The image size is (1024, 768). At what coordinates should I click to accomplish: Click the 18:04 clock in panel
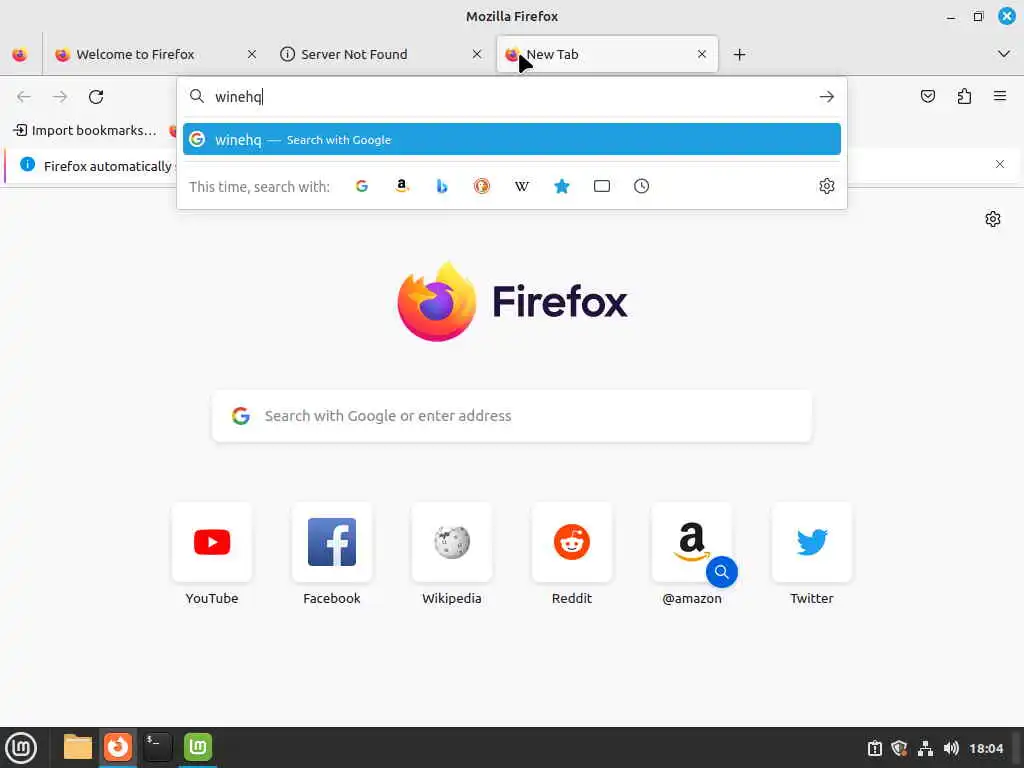tap(986, 748)
